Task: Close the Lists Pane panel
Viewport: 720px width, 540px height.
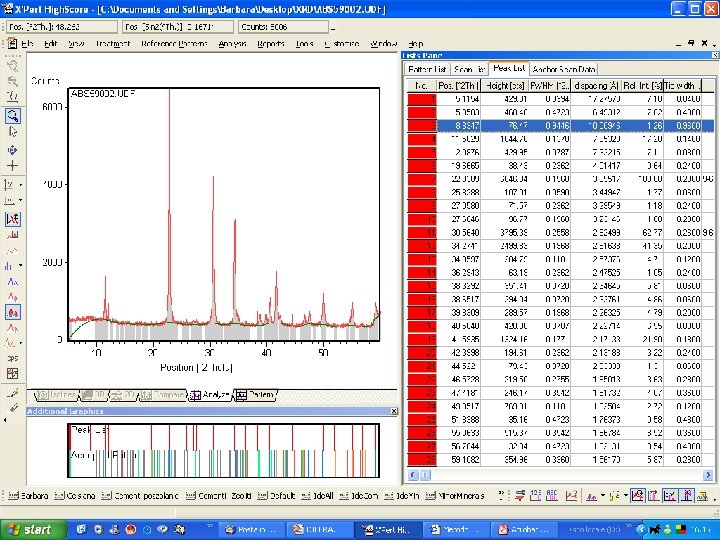Action: (715, 55)
